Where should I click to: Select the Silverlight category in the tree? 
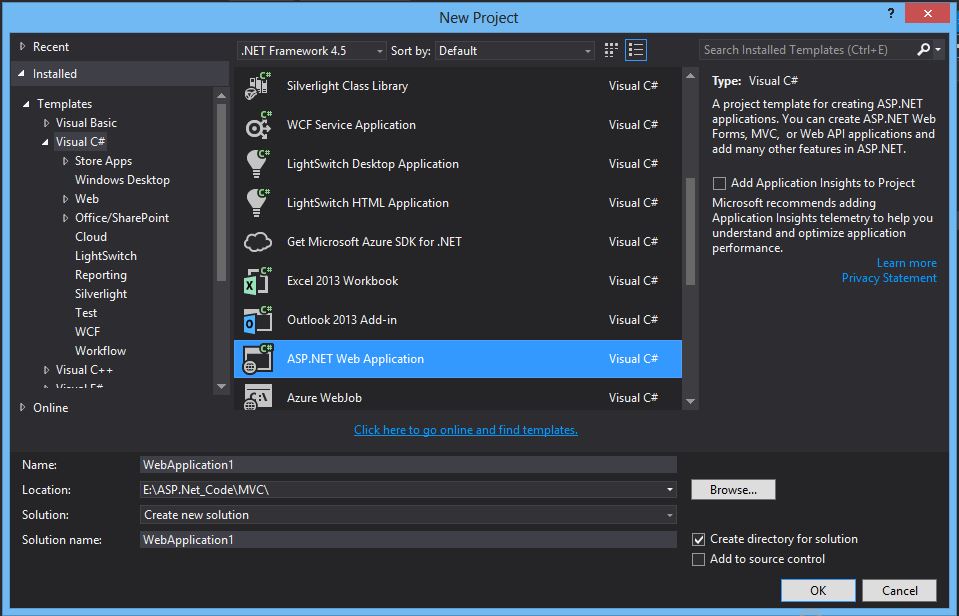click(x=101, y=294)
